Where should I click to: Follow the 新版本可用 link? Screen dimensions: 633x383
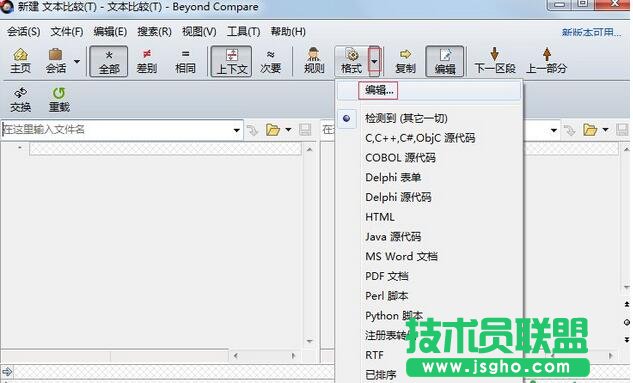coord(591,32)
